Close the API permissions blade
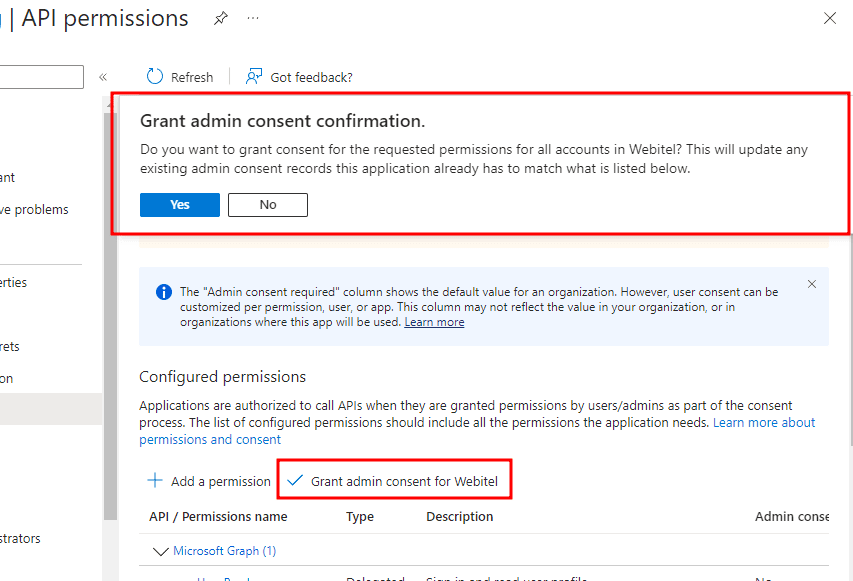Screen dimensions: 853x581 coord(830,18)
